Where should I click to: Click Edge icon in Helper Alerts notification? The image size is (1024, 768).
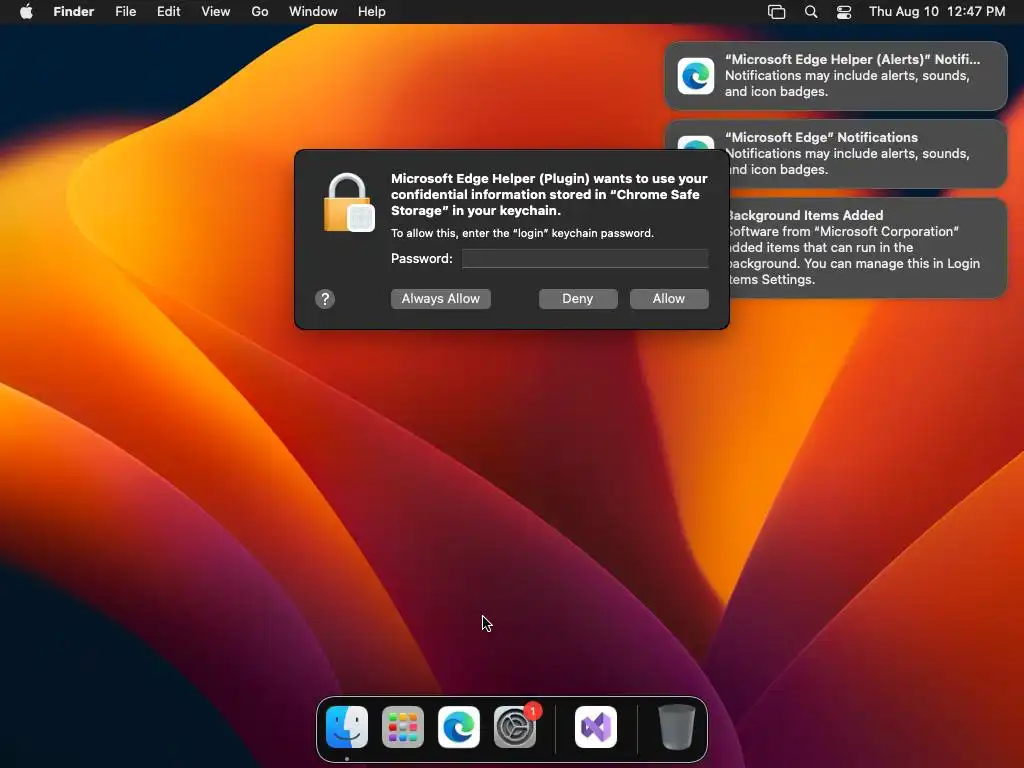(x=696, y=76)
